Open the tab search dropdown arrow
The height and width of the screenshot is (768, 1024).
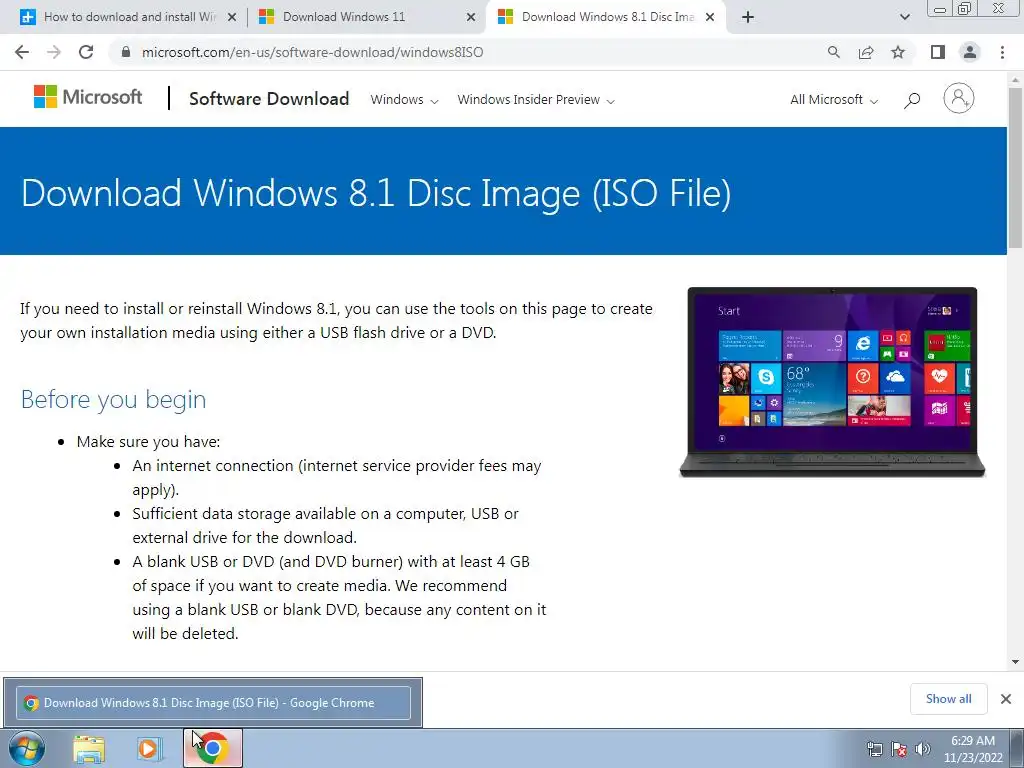point(904,17)
